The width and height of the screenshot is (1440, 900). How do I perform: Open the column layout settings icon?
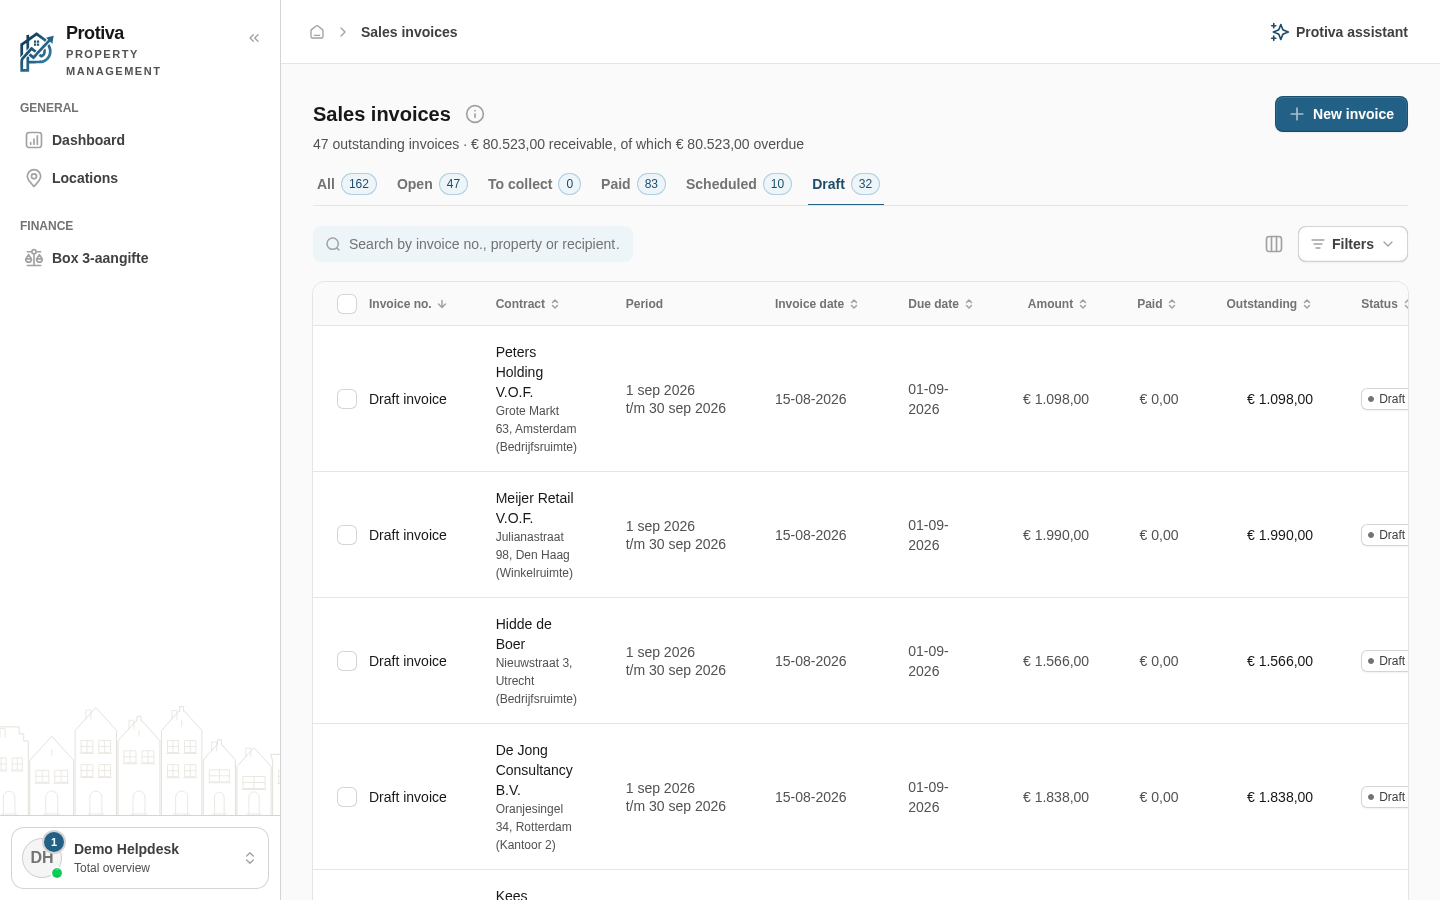1274,244
